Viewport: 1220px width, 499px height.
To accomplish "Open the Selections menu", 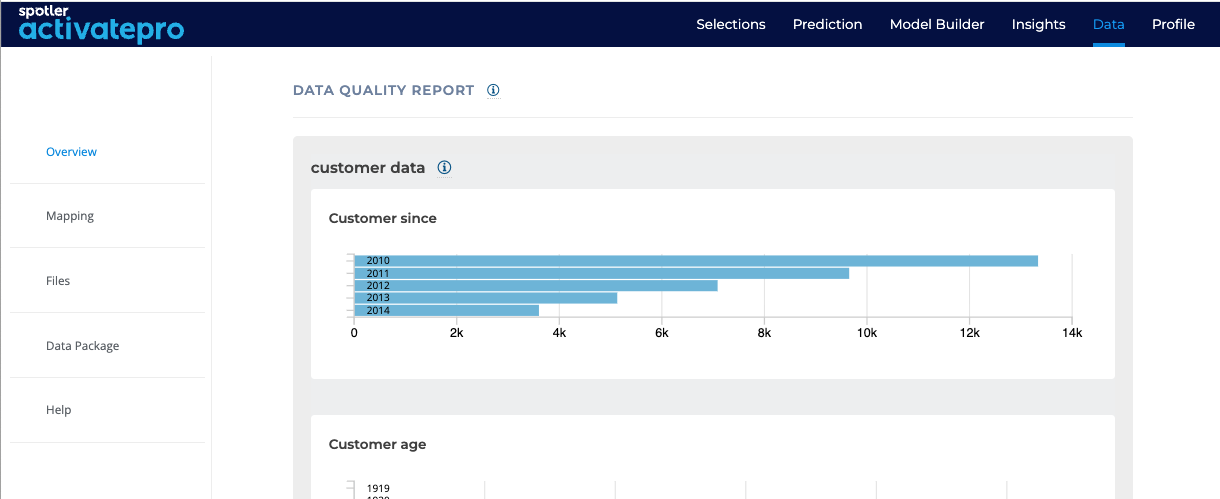I will (731, 24).
